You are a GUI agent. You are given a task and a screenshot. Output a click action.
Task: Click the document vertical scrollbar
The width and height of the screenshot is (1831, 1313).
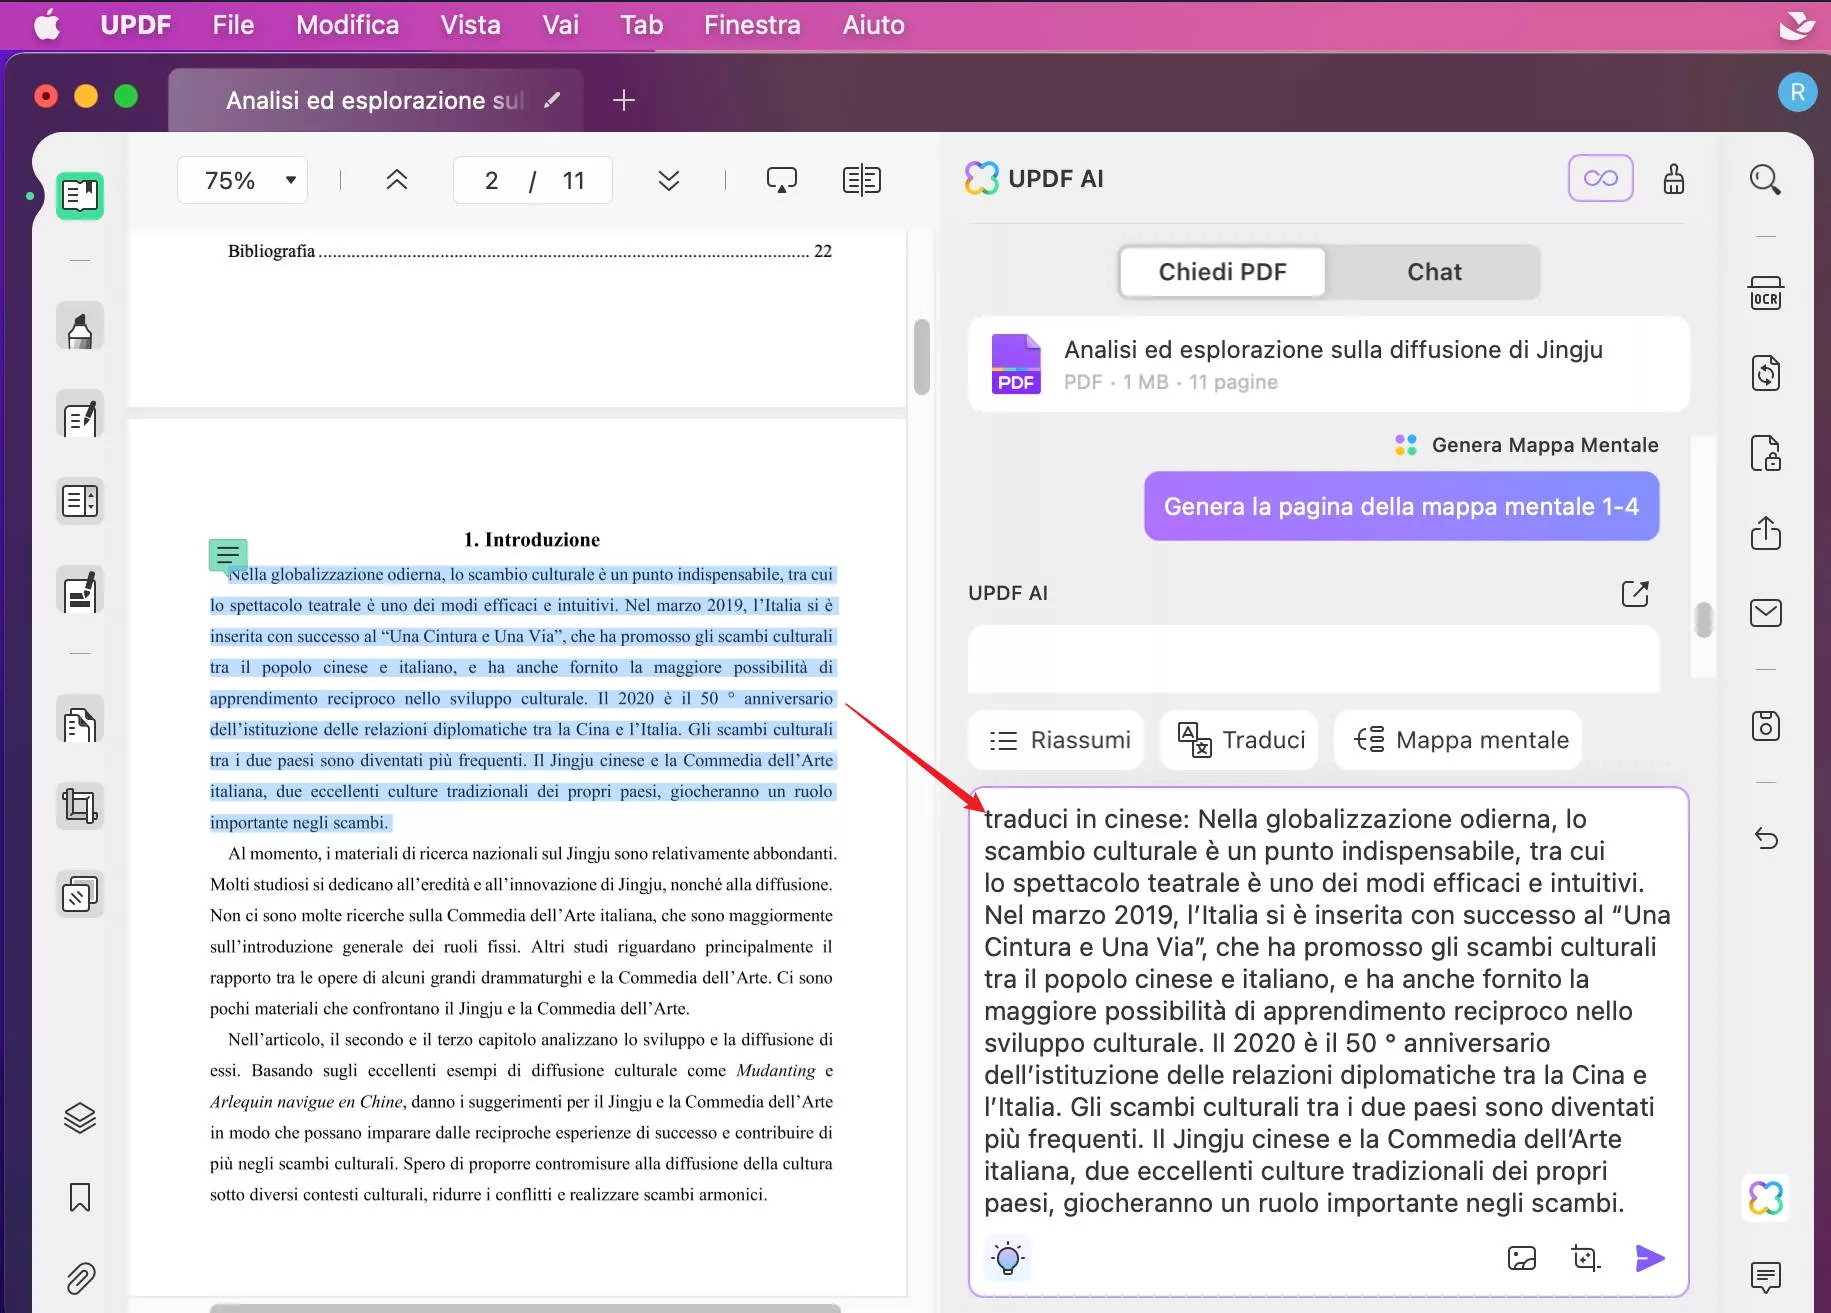921,357
